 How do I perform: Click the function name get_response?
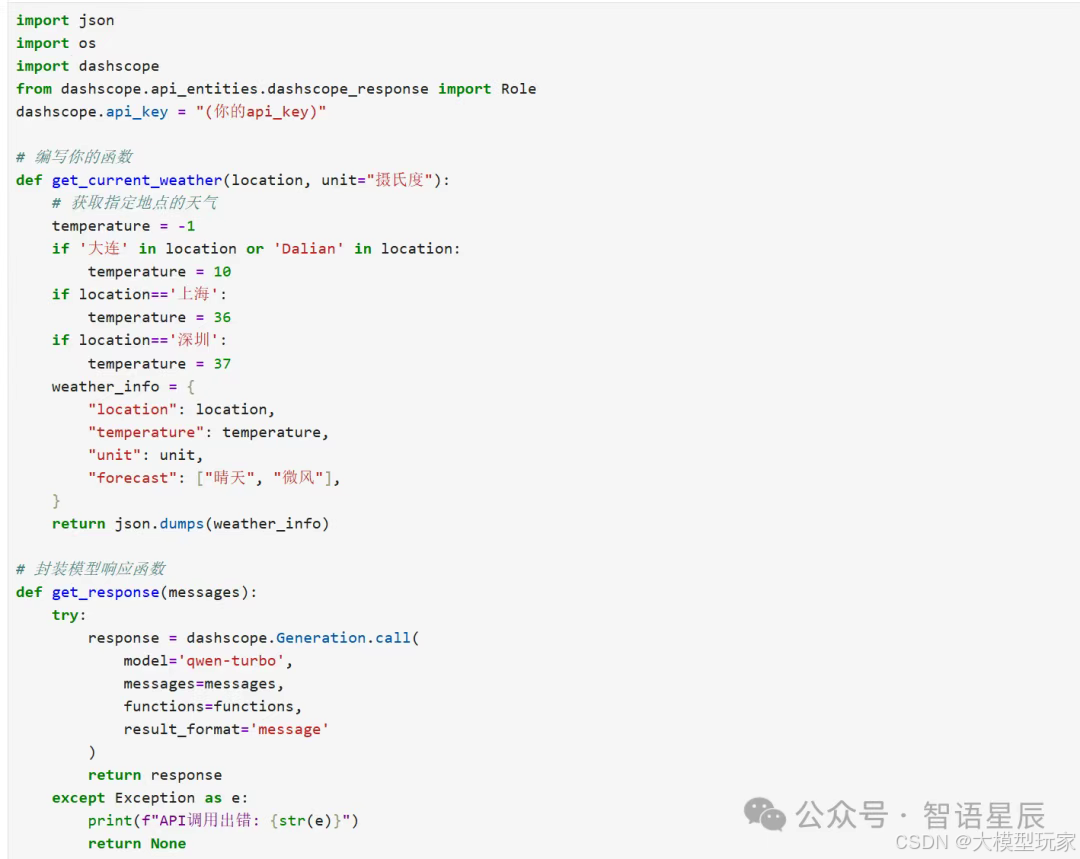click(105, 592)
